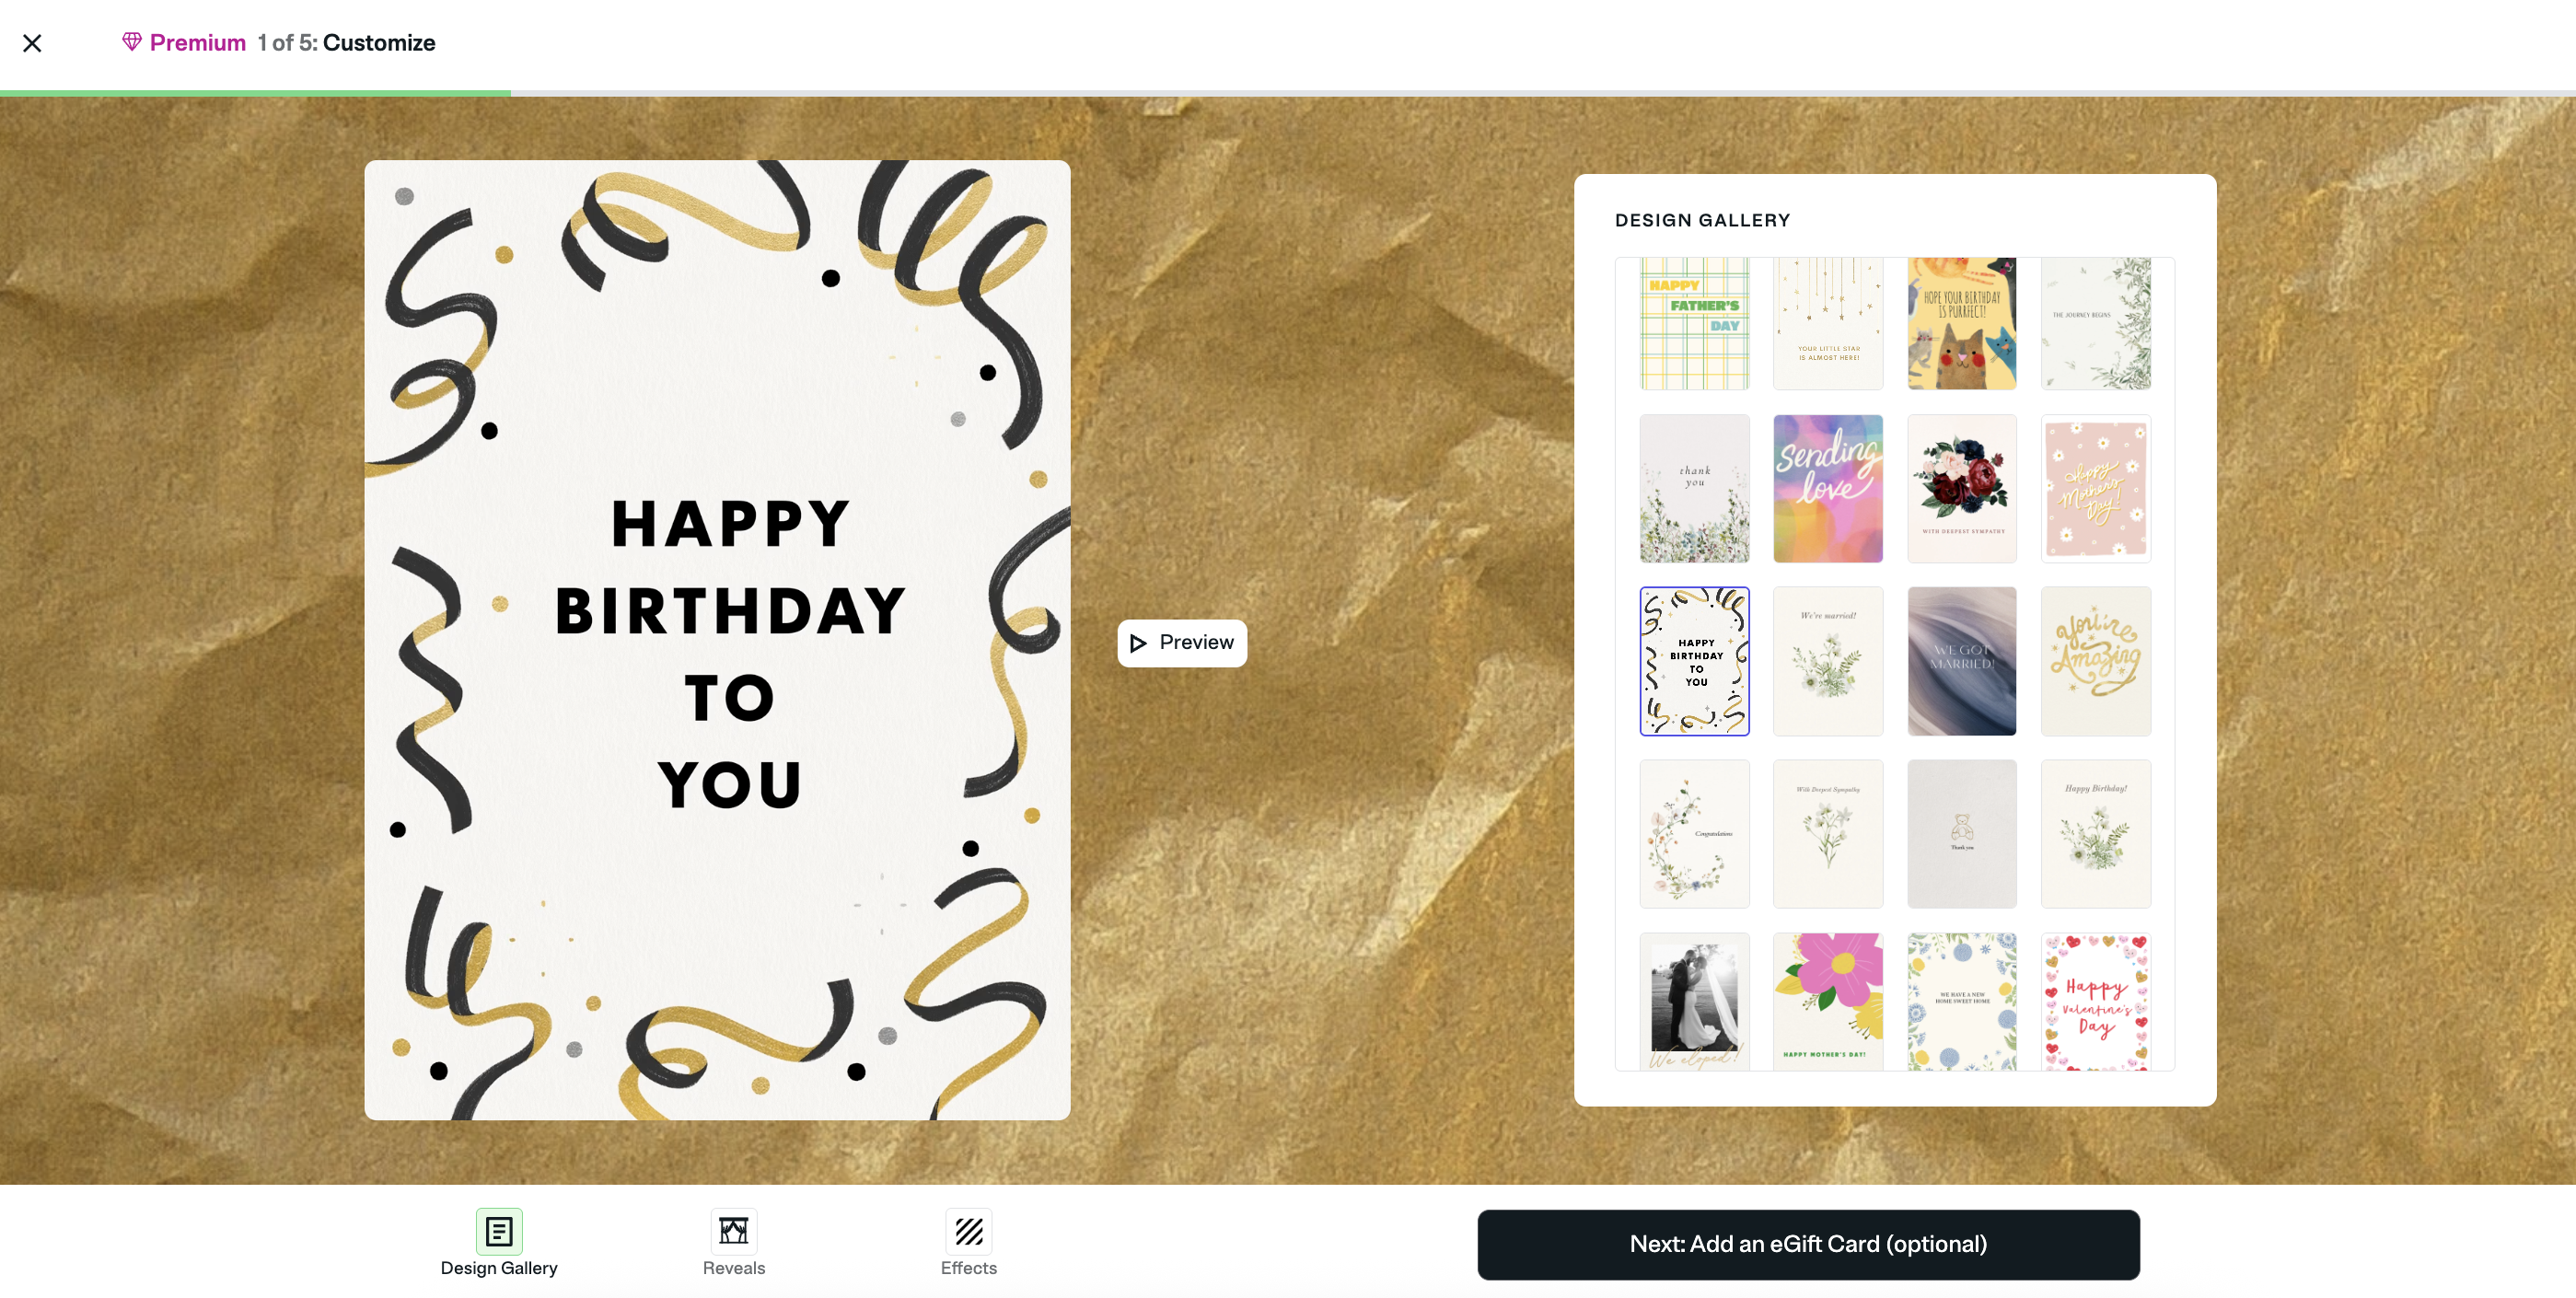2576x1298 pixels.
Task: Click the Happy Birthday To You card text
Action: click(730, 653)
